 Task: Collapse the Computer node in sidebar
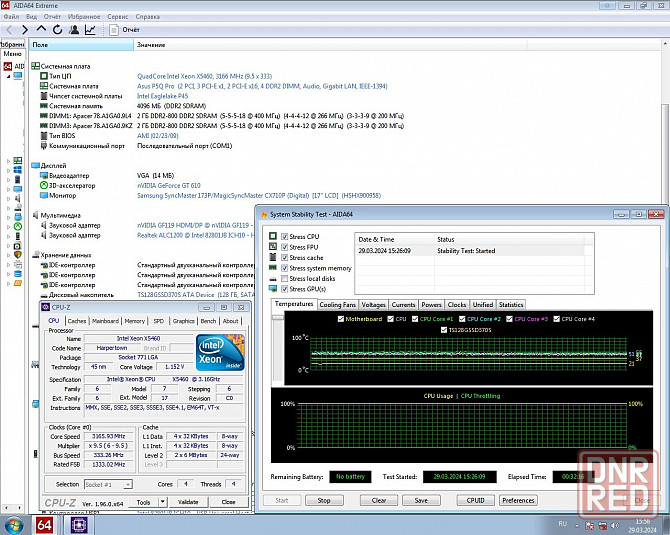pos(9,76)
